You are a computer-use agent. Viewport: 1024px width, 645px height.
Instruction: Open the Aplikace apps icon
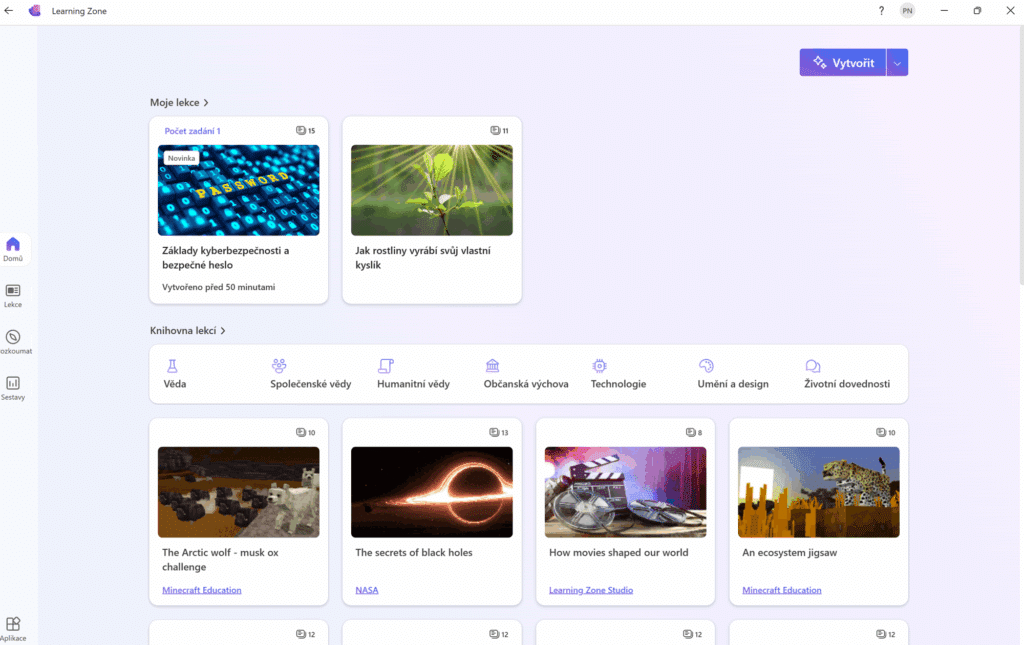pyautogui.click(x=13, y=629)
